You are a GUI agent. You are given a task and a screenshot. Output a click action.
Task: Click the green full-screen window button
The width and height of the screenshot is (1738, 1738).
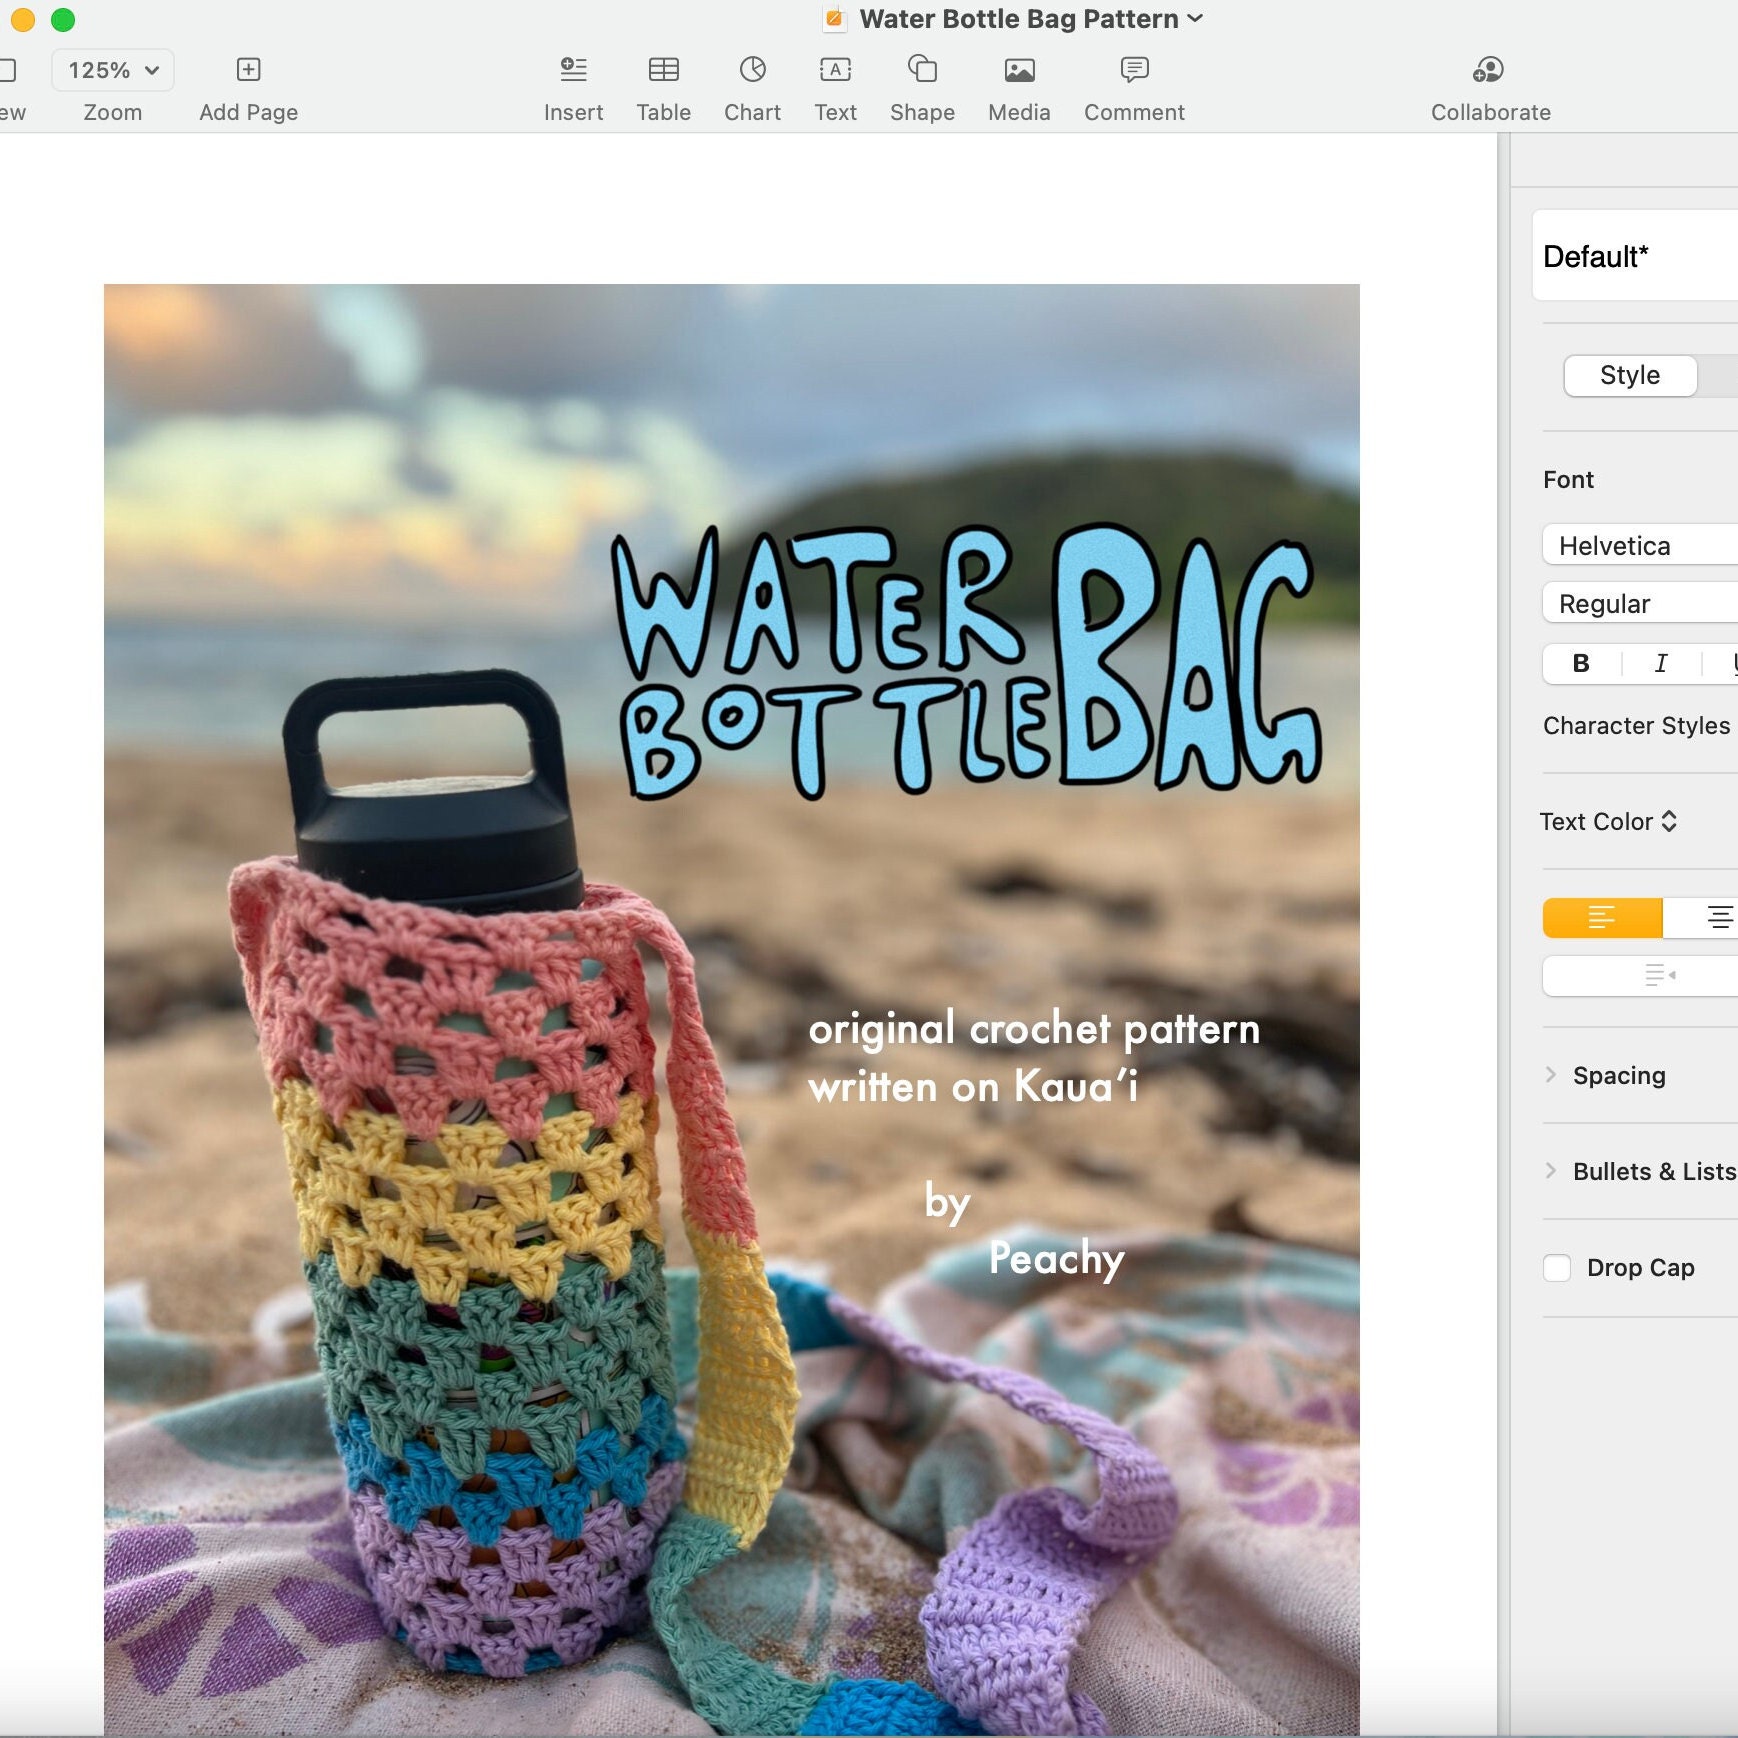coord(63,19)
